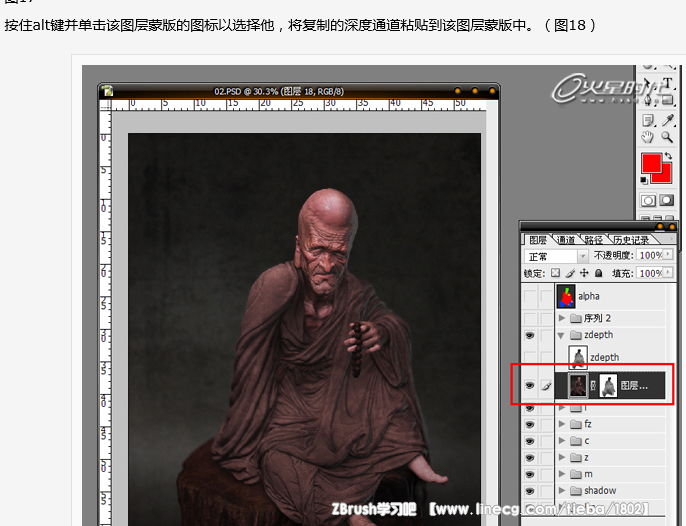This screenshot has width=686, height=526.
Task: Select the Notes tool
Action: [648, 120]
